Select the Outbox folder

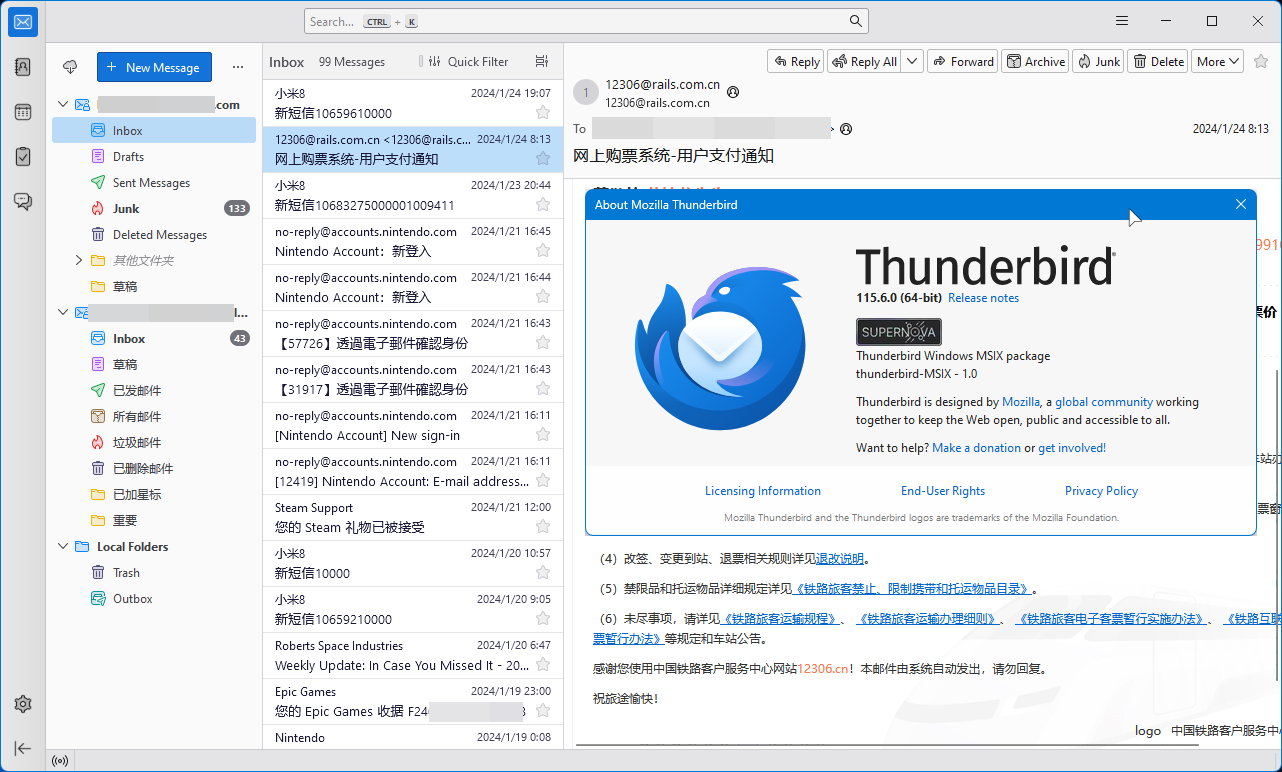coord(154,598)
